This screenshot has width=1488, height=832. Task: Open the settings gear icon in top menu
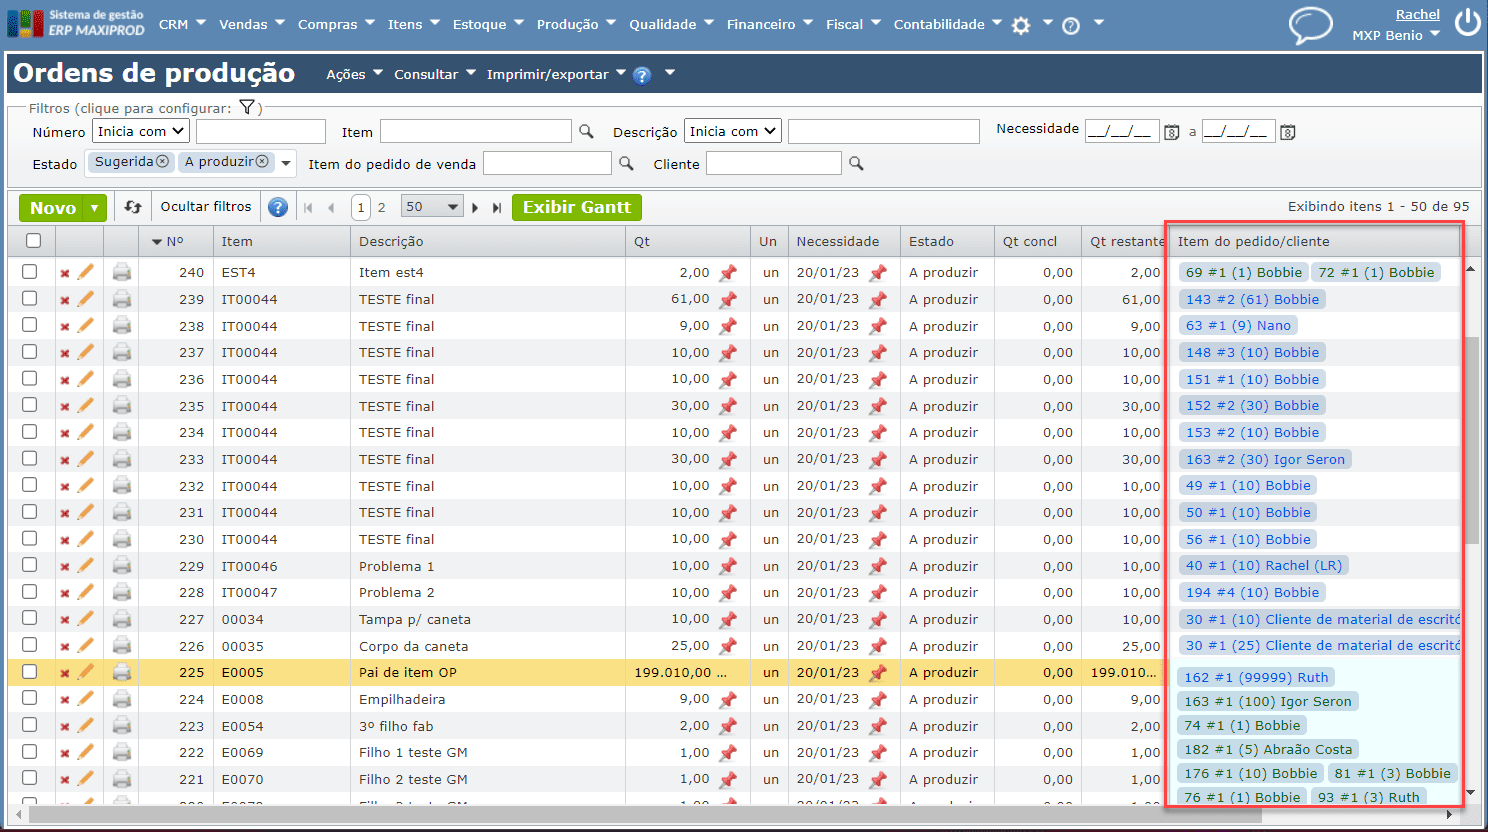pos(1021,25)
